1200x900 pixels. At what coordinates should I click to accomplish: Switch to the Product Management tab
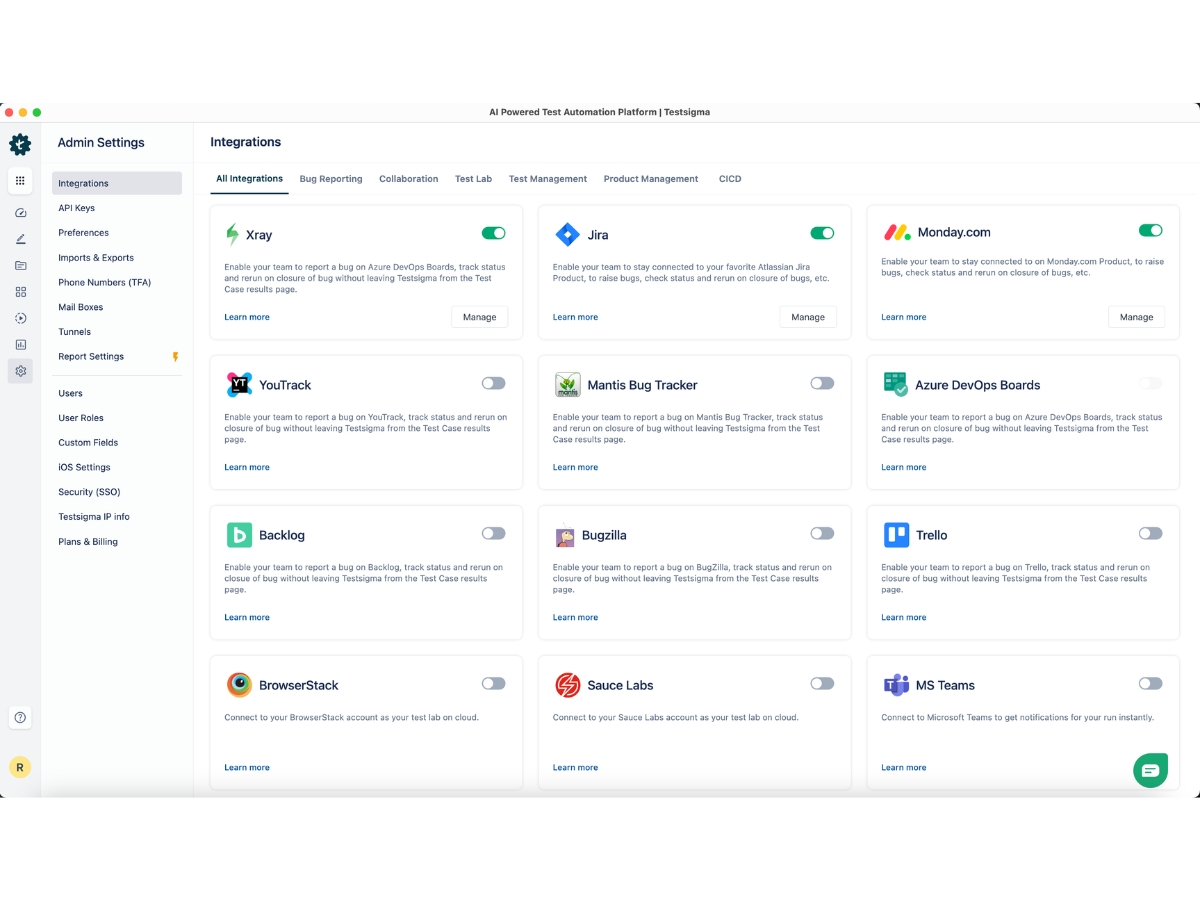(x=651, y=179)
